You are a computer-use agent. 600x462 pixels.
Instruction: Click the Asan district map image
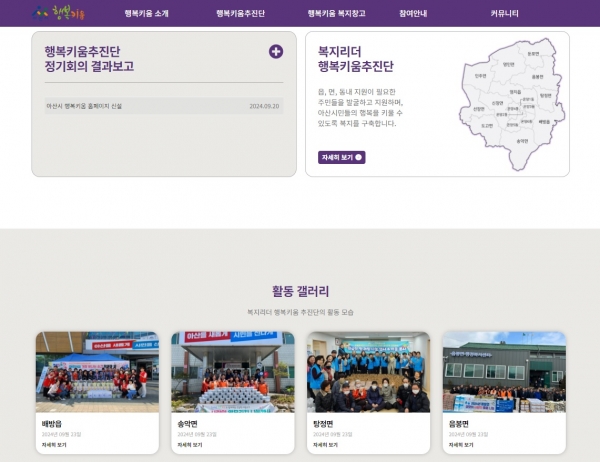coord(512,104)
